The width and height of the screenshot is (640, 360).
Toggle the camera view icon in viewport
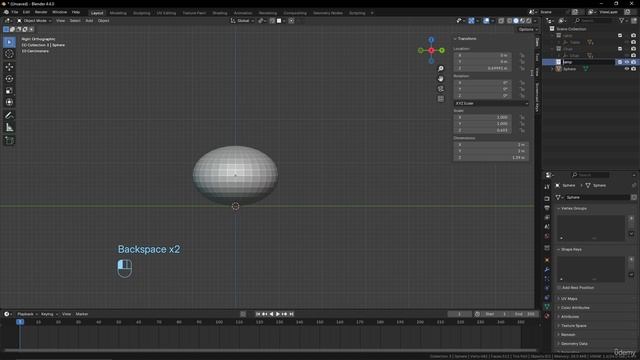pyautogui.click(x=441, y=89)
